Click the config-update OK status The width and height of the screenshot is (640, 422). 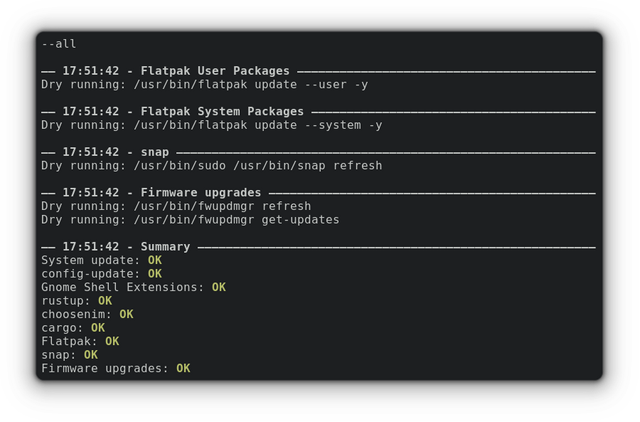coord(155,273)
